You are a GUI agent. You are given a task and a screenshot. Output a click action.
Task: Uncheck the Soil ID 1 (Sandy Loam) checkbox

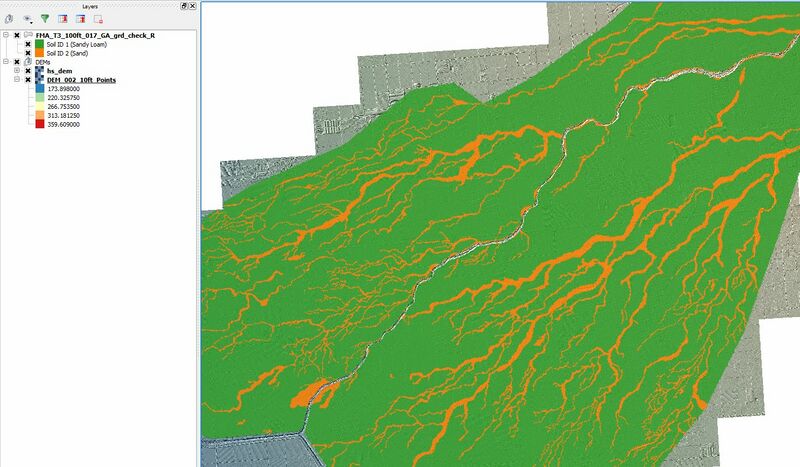[28, 44]
